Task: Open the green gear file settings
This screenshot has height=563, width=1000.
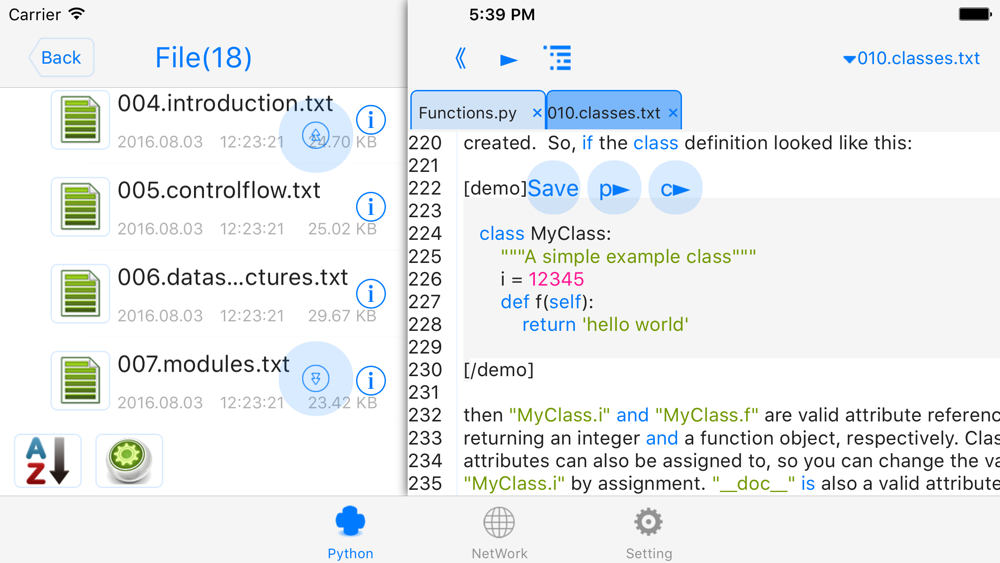Action: click(x=129, y=461)
